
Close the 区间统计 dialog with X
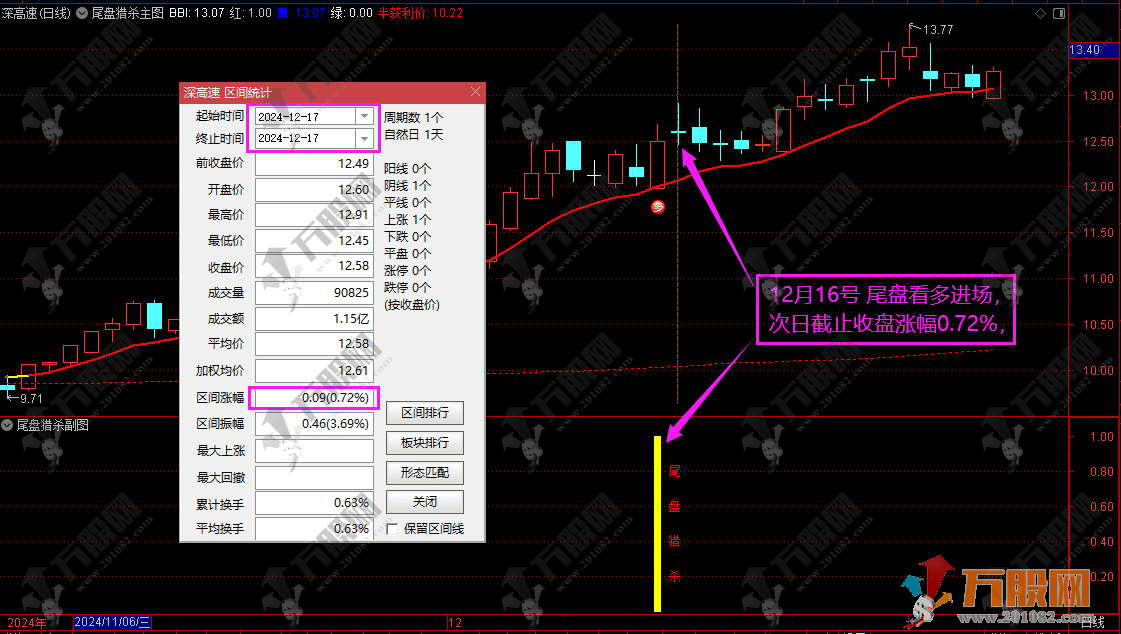click(x=475, y=92)
